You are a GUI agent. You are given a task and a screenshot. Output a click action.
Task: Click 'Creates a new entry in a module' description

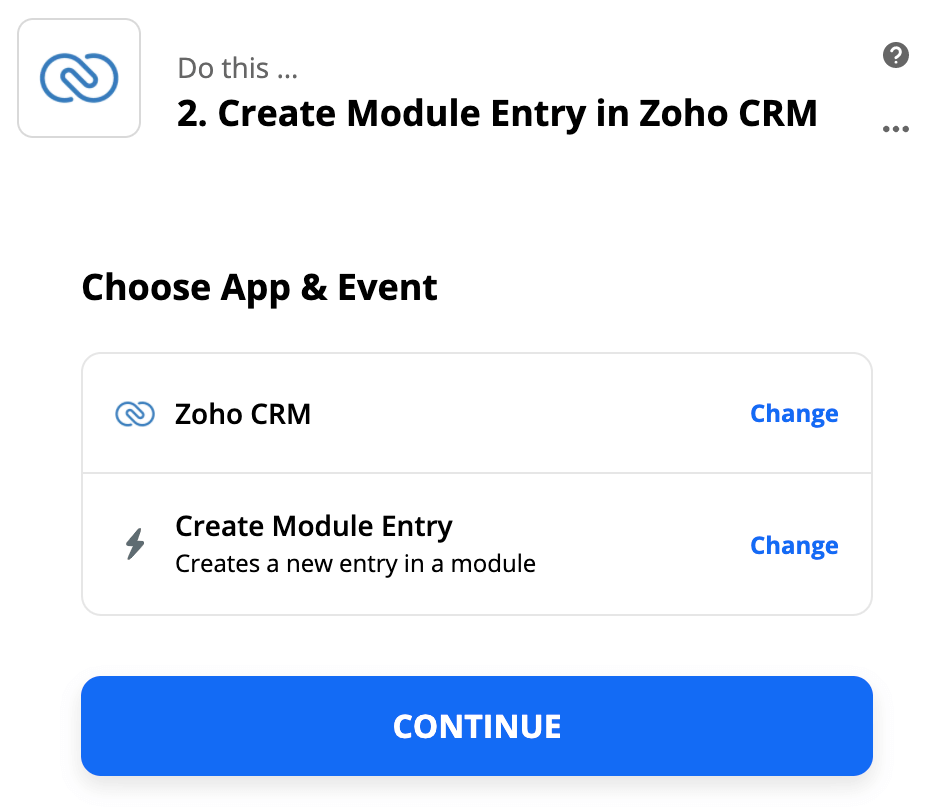pos(356,564)
